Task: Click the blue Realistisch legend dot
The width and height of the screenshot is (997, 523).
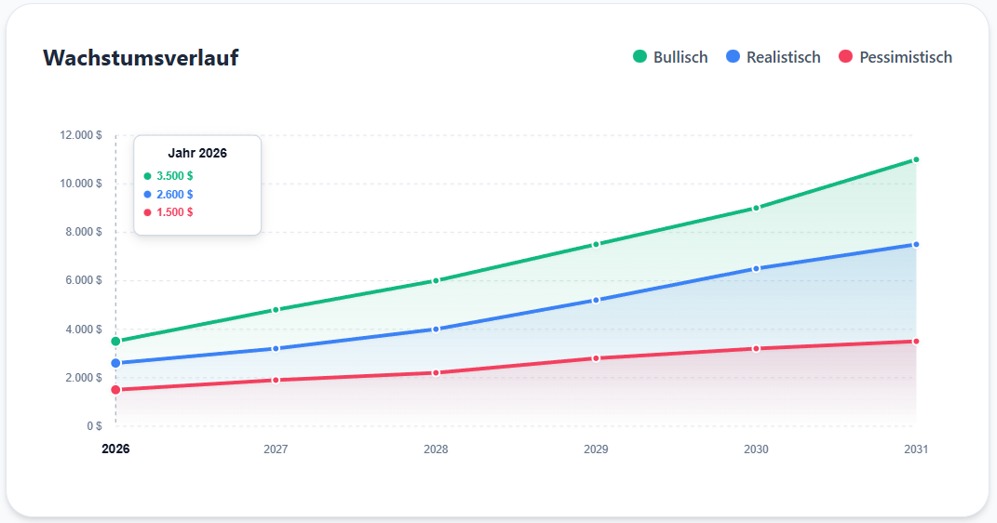Action: (733, 57)
